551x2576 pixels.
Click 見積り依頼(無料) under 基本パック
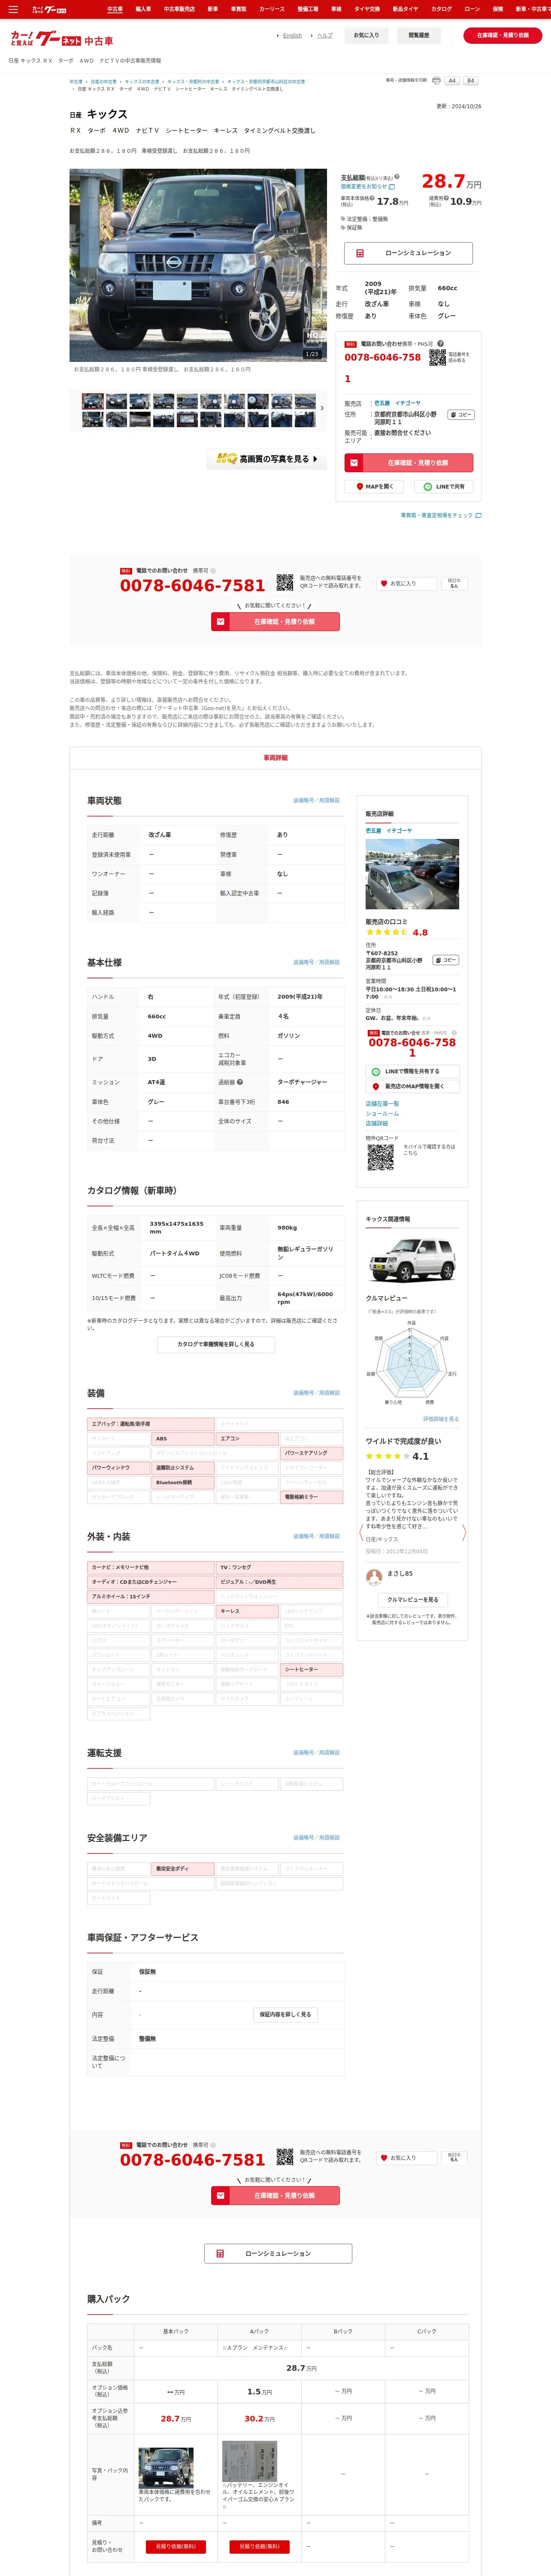click(x=176, y=2546)
